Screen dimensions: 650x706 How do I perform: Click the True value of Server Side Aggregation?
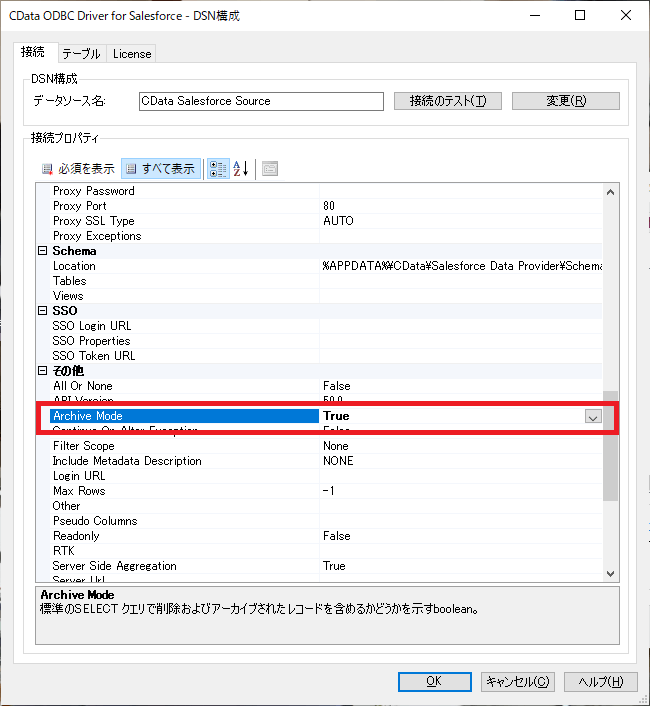[x=334, y=566]
